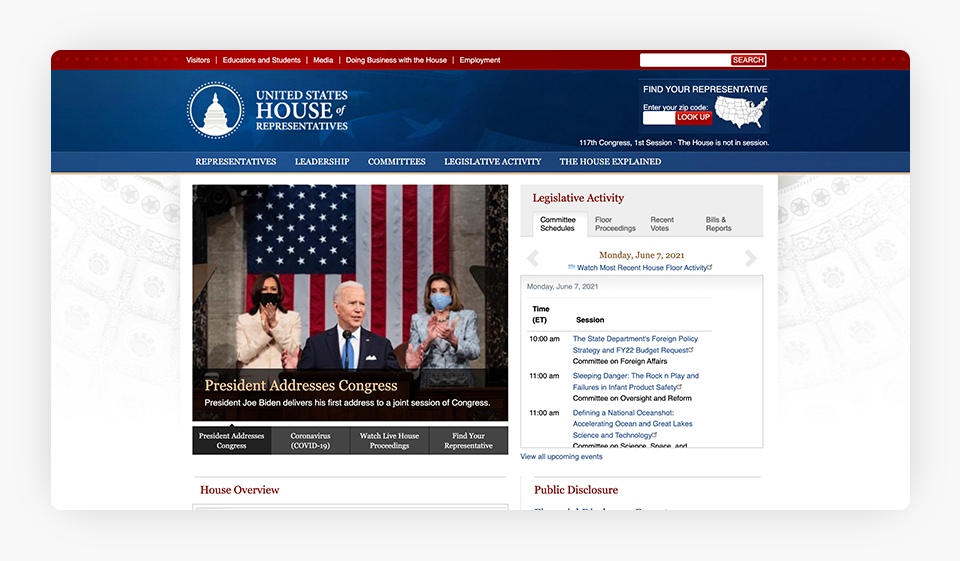960x561 pixels.
Task: Click the United States map icon
Action: pos(741,111)
